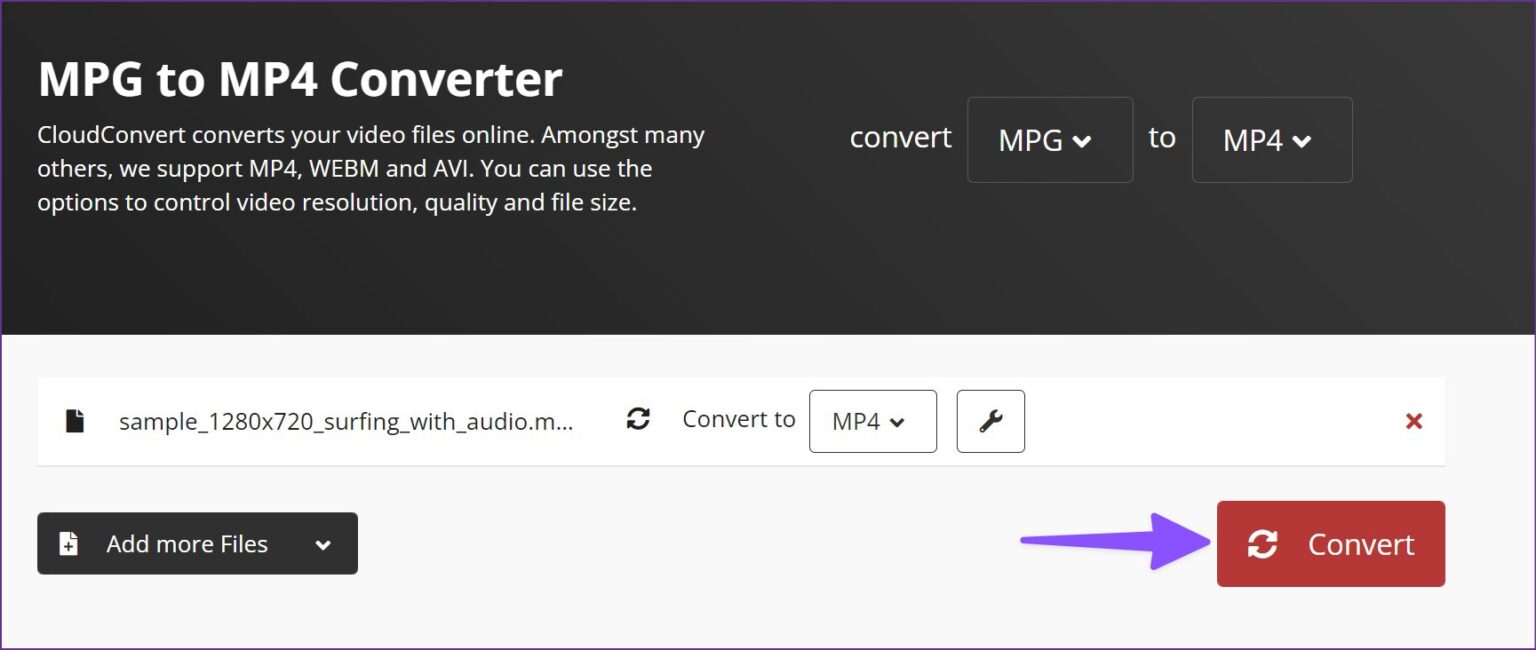Image resolution: width=1536 pixels, height=650 pixels.
Task: Open the MP4 output format dropdown
Action: [1272, 140]
